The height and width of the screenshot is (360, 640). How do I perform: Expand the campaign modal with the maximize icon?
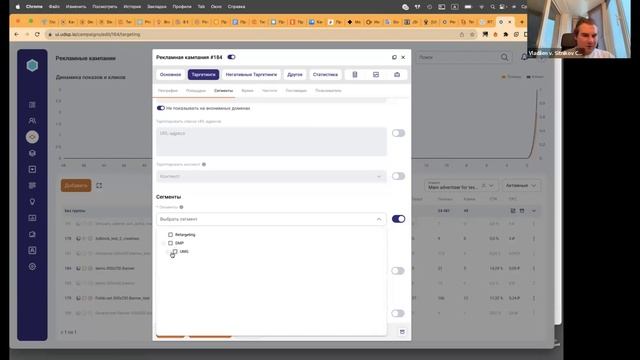point(394,57)
